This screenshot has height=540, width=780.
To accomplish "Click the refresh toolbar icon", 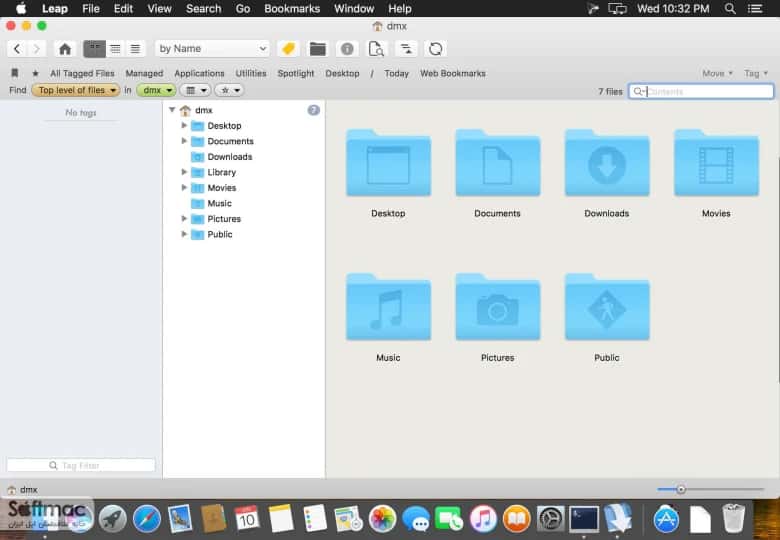I will click(435, 49).
